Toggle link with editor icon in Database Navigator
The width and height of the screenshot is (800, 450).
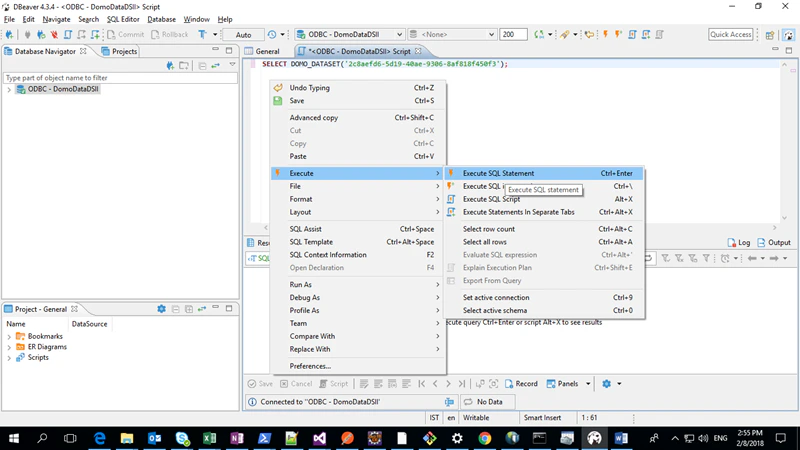tap(216, 65)
